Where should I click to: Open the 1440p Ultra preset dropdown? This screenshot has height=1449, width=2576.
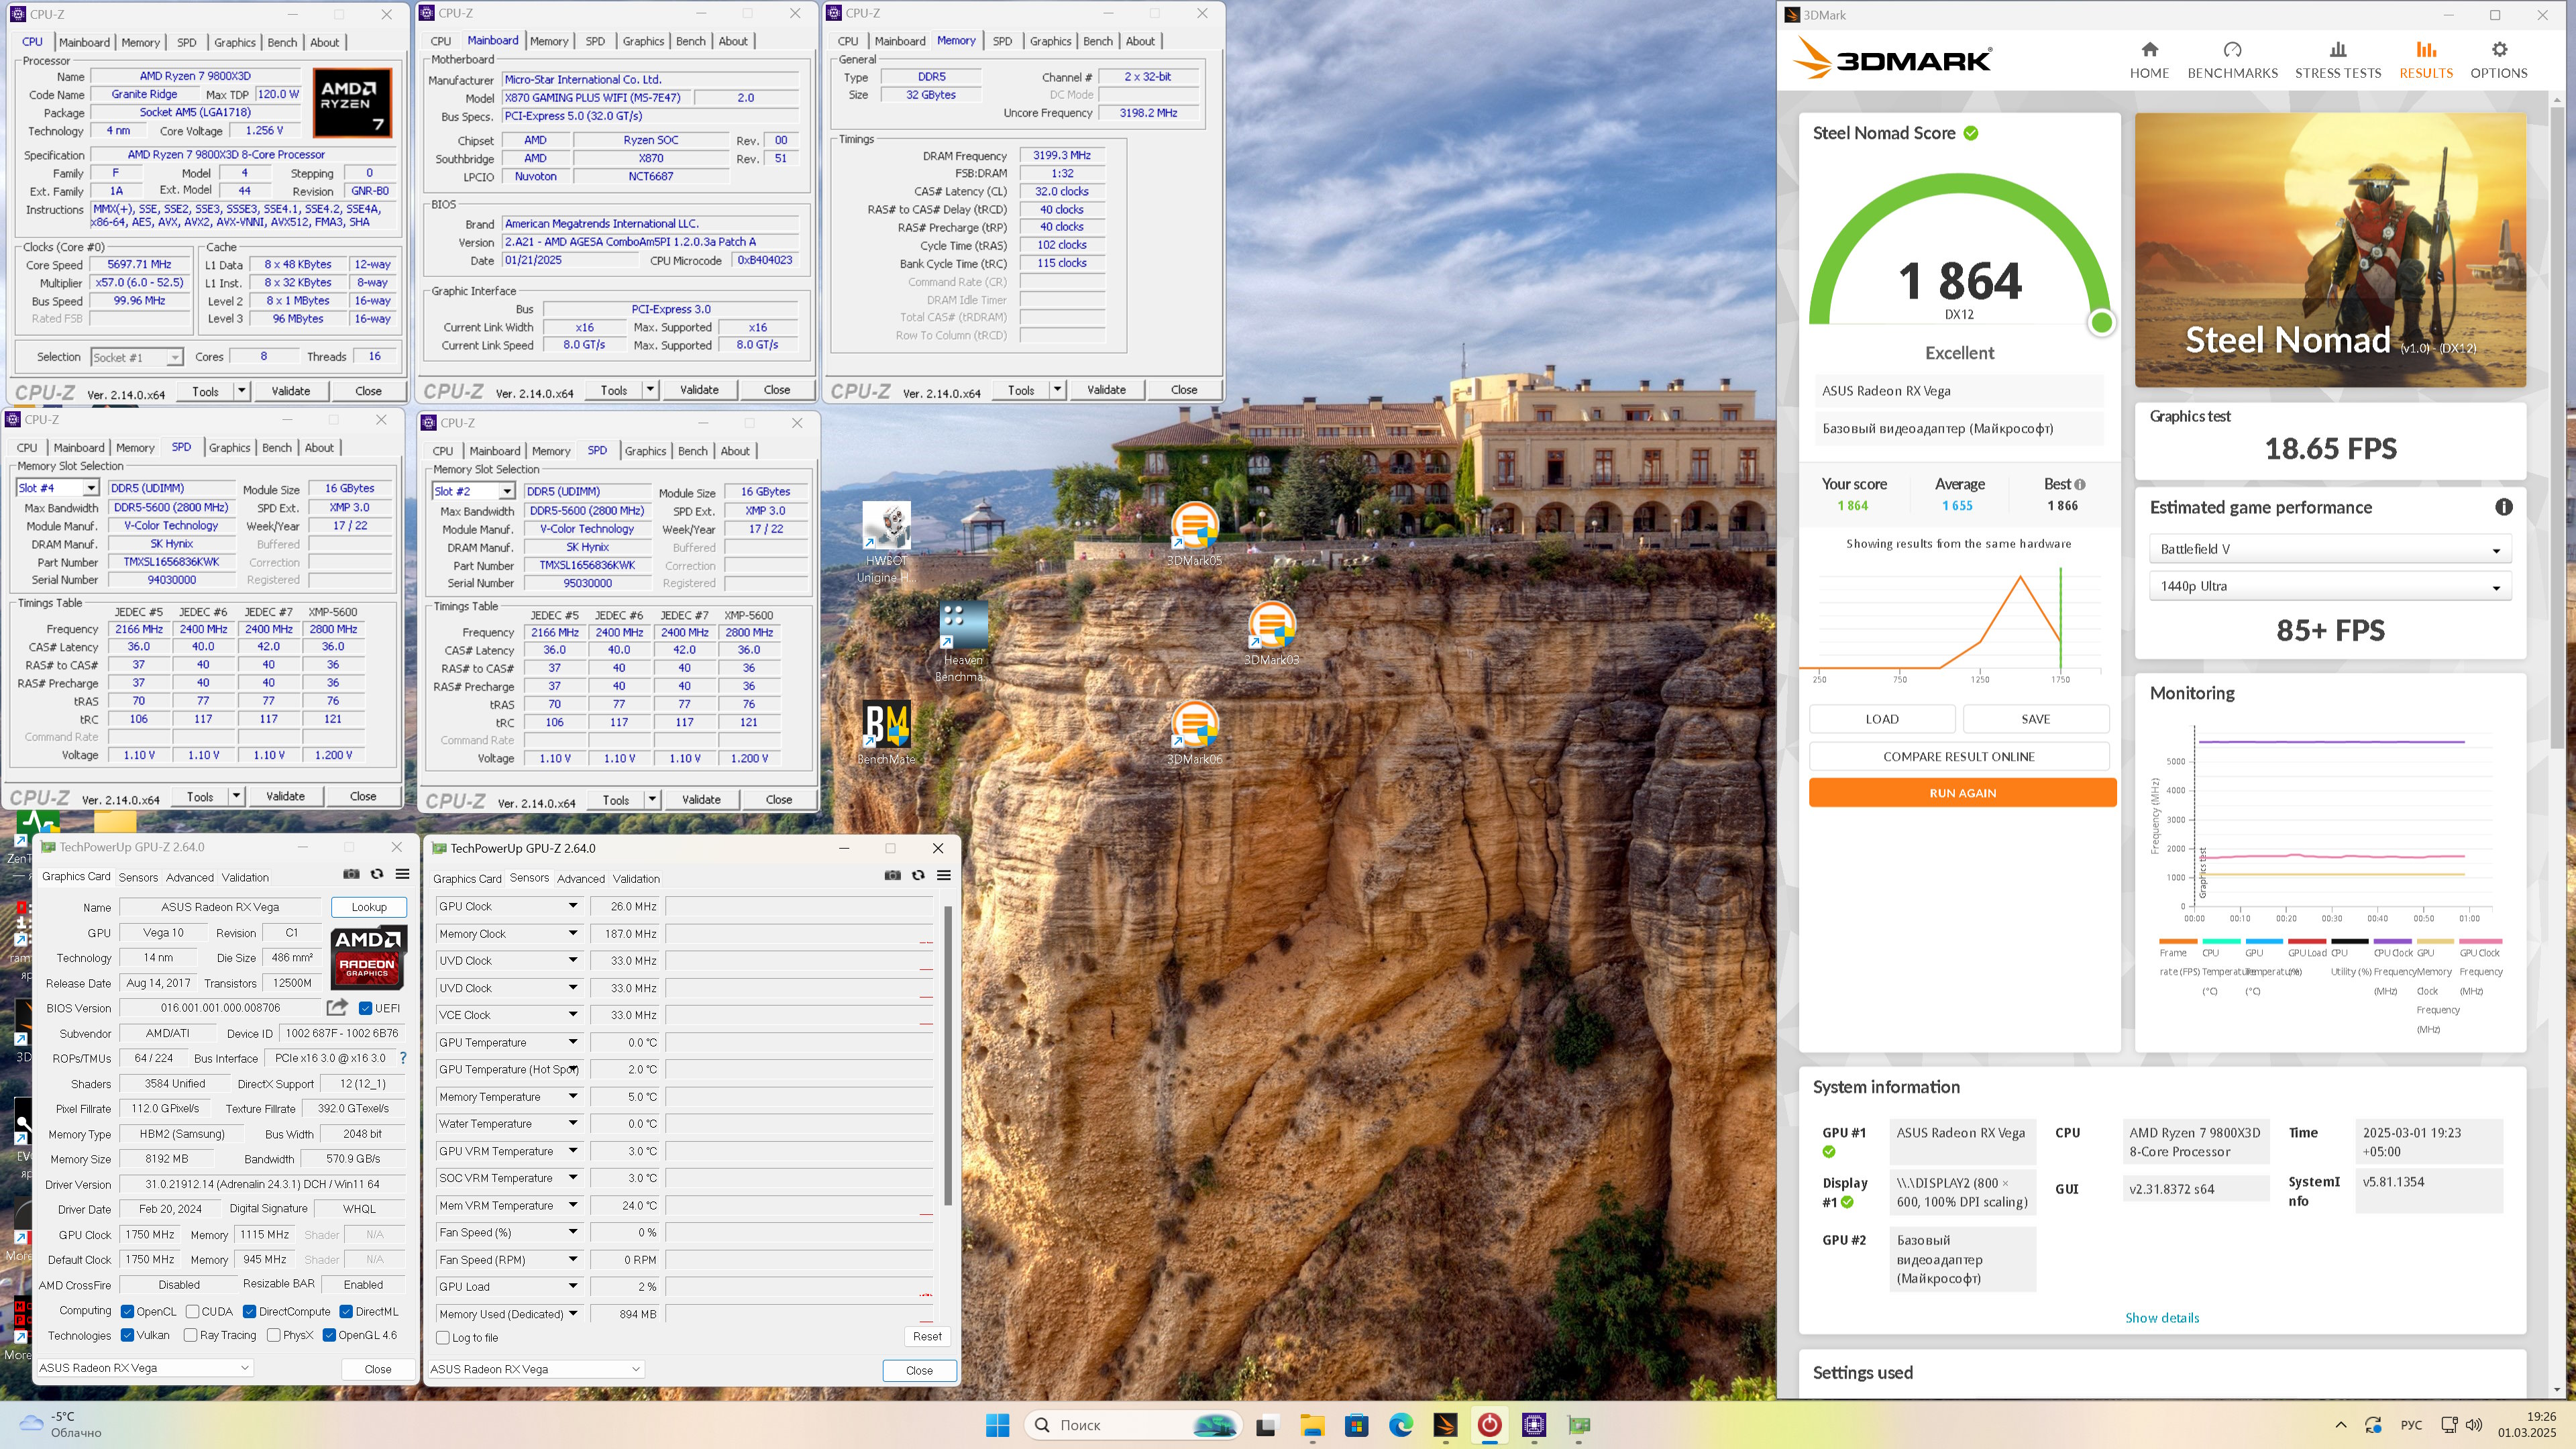[2330, 586]
